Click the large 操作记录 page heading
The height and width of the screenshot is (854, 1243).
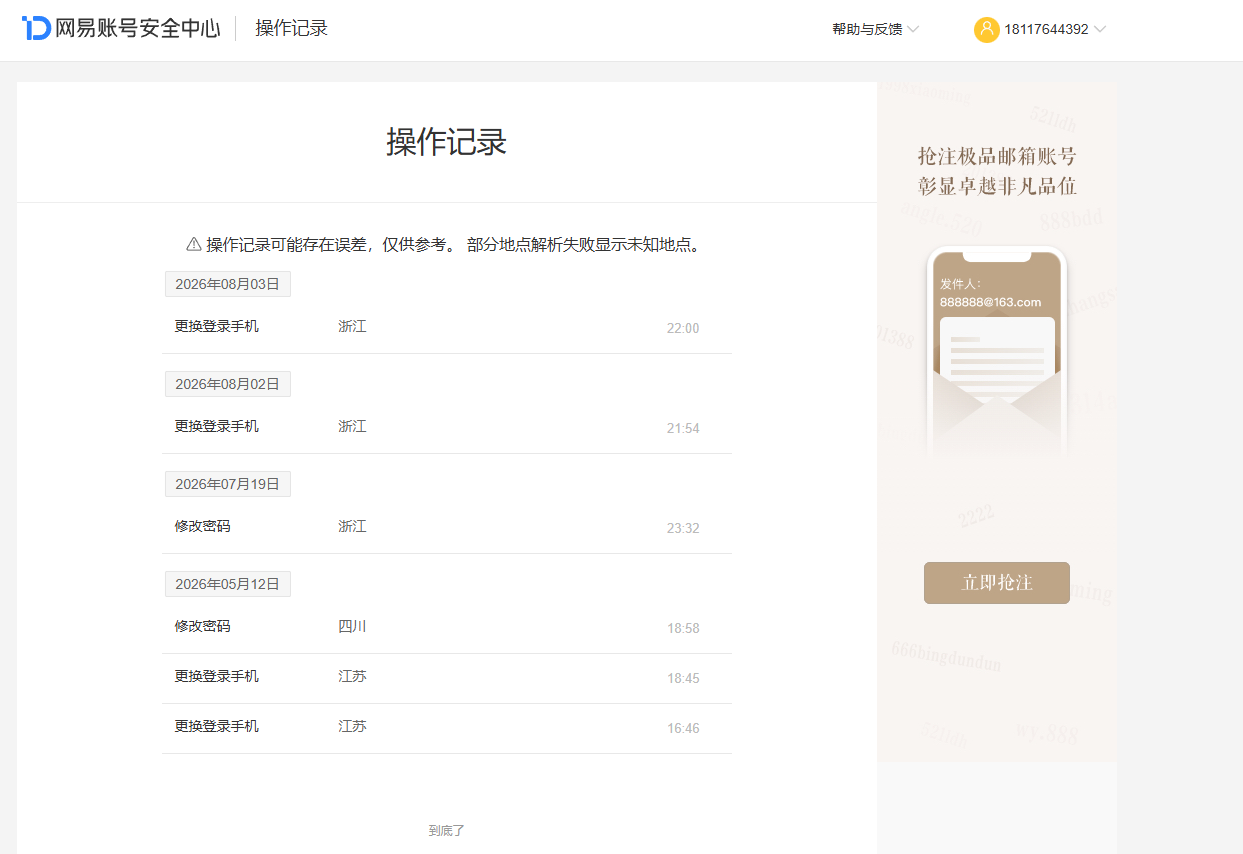pos(447,142)
